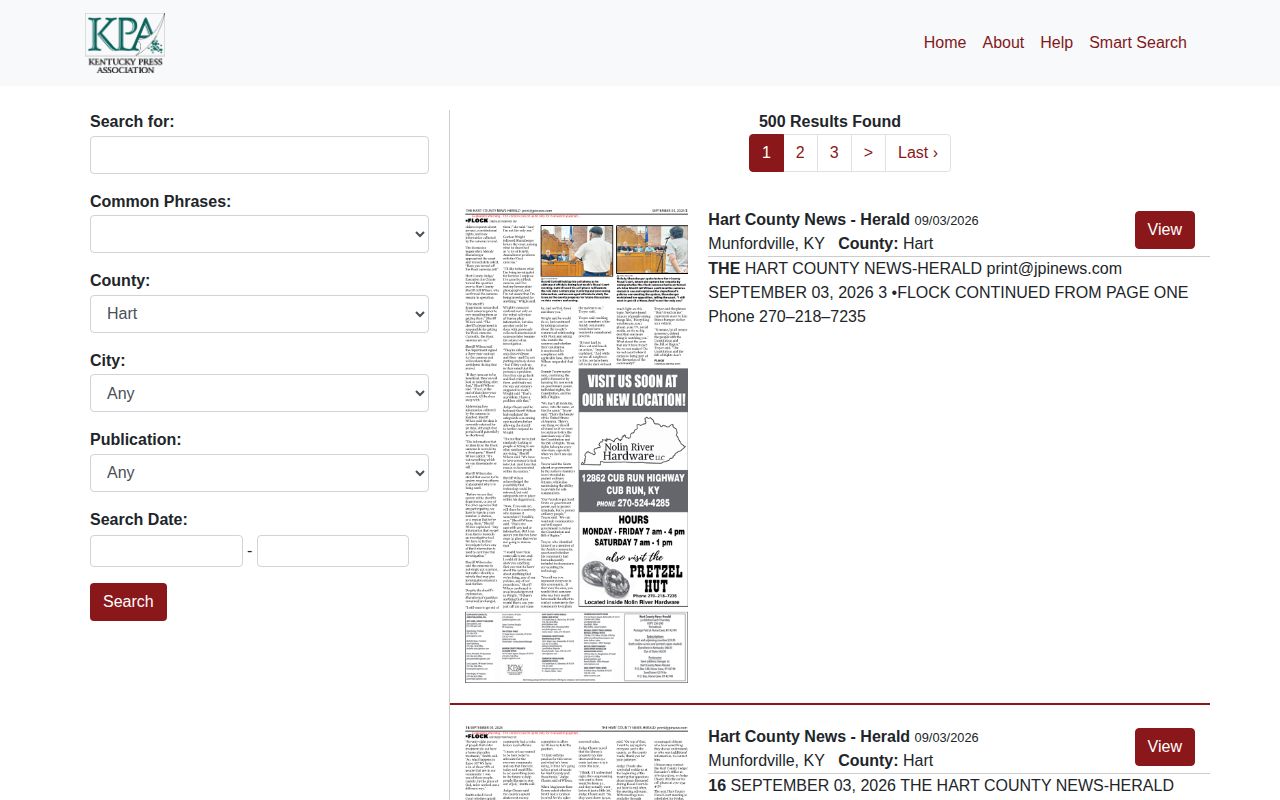Click second result title Hart County News - Herald
Image resolution: width=1280 pixels, height=800 pixels.
pyautogui.click(x=809, y=737)
